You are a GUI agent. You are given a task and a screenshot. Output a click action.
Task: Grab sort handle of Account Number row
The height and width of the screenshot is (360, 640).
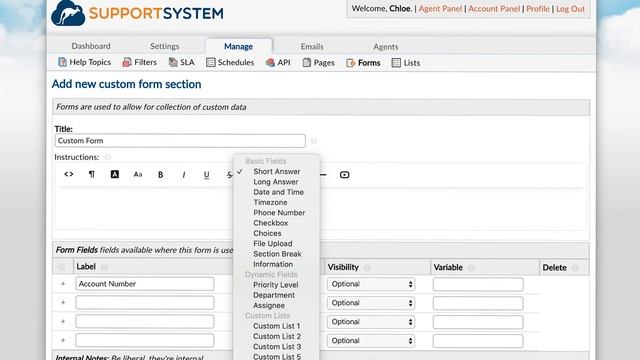pos(63,284)
